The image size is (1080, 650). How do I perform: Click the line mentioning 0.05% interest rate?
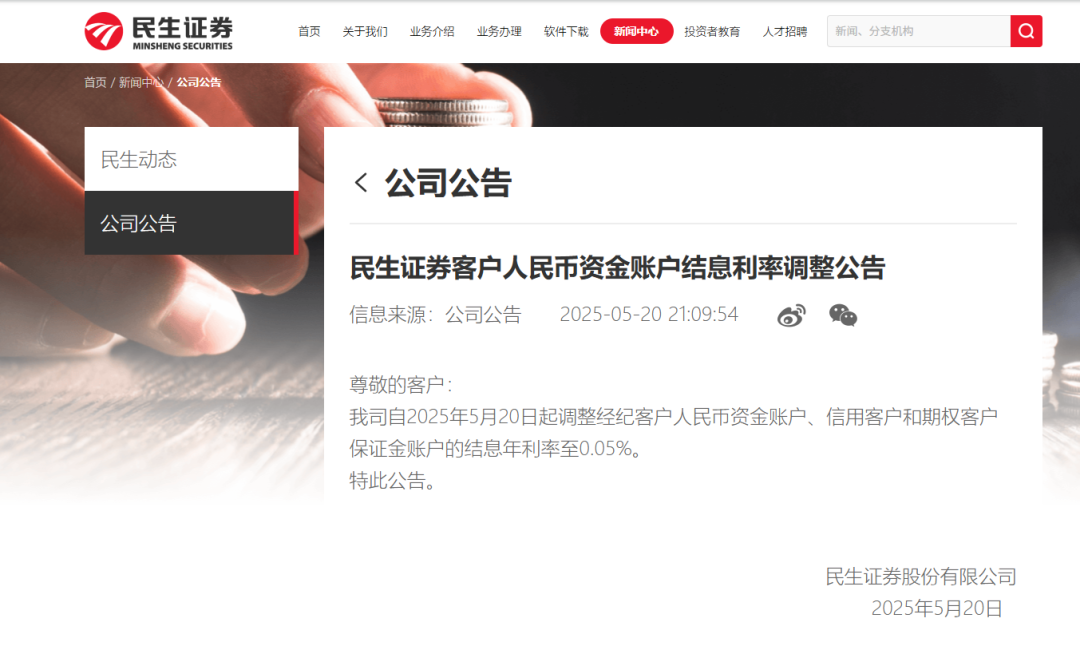point(496,449)
